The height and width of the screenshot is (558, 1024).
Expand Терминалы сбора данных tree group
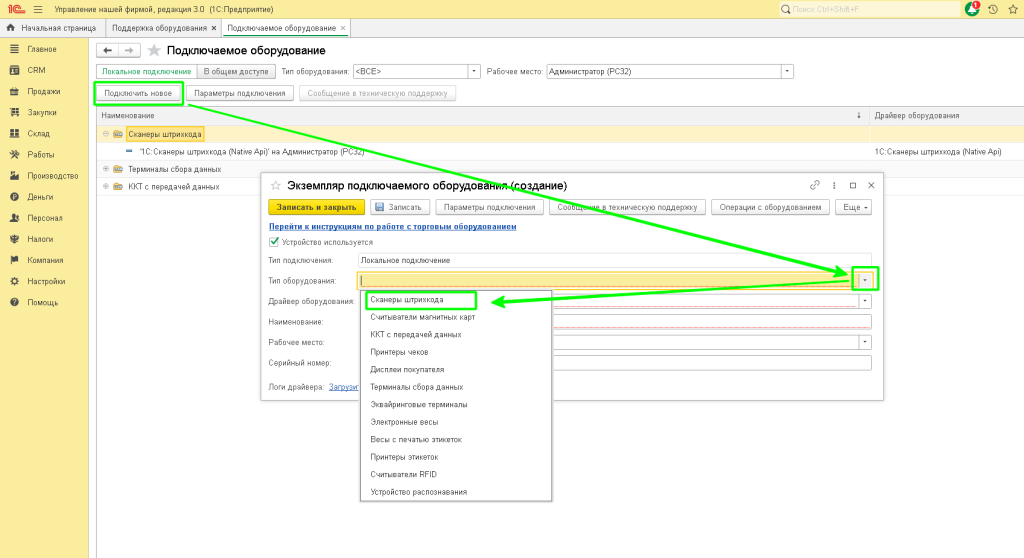[105, 169]
